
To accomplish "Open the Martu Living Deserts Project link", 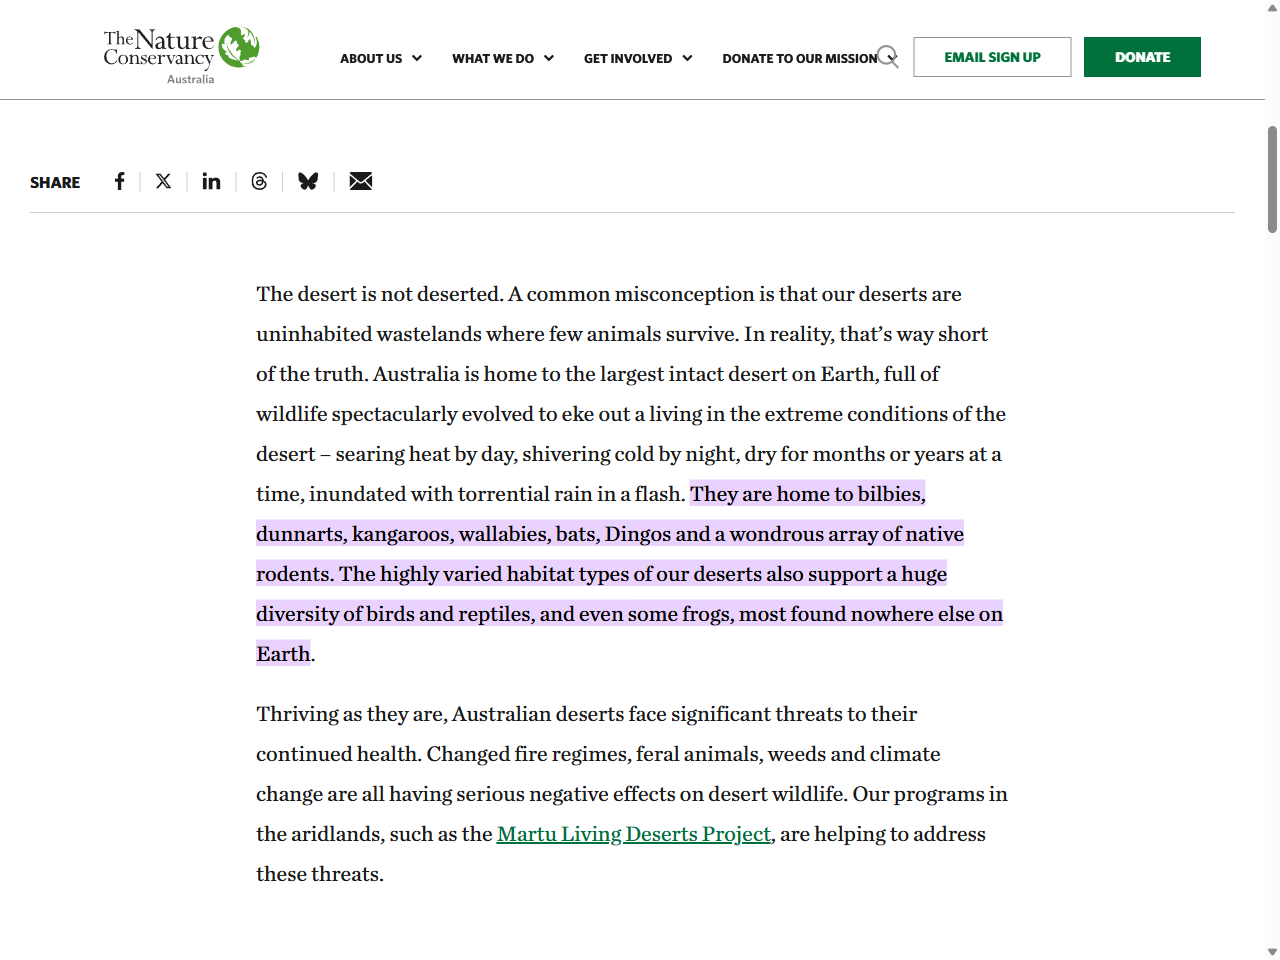I will coord(634,834).
